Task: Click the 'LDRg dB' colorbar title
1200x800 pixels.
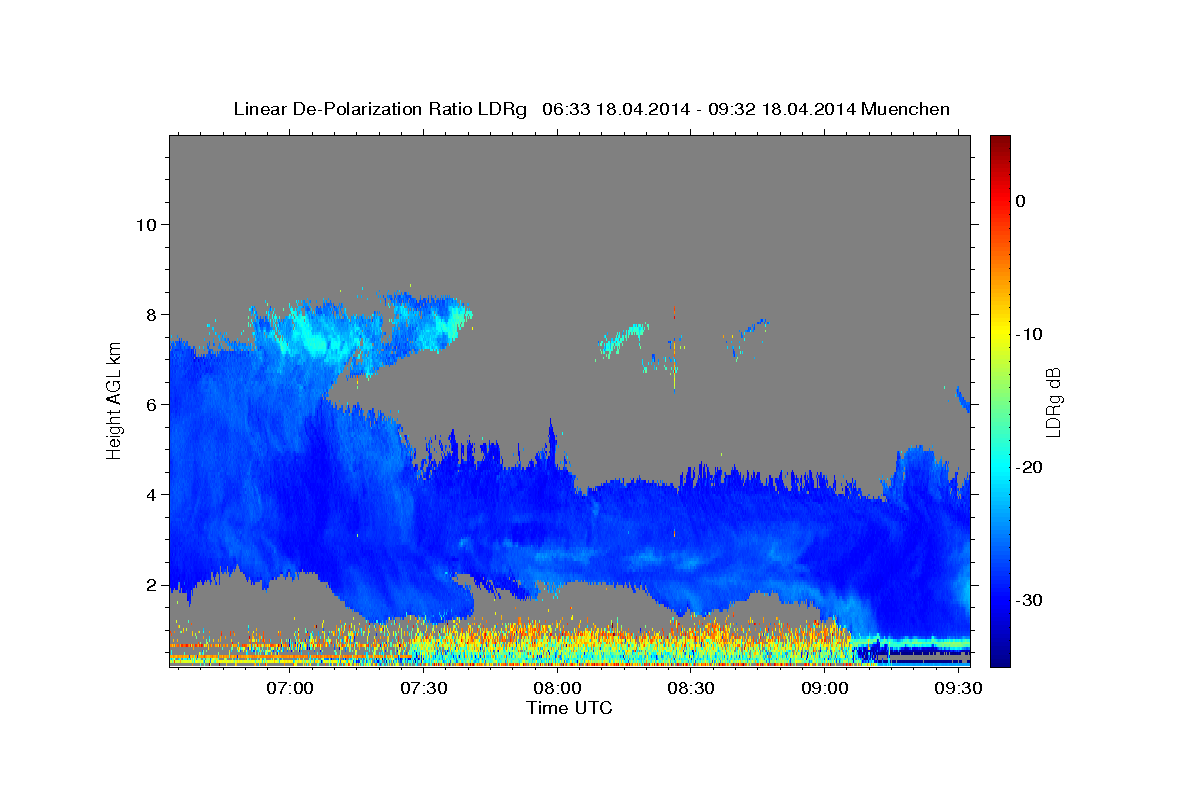Action: [x=1054, y=401]
